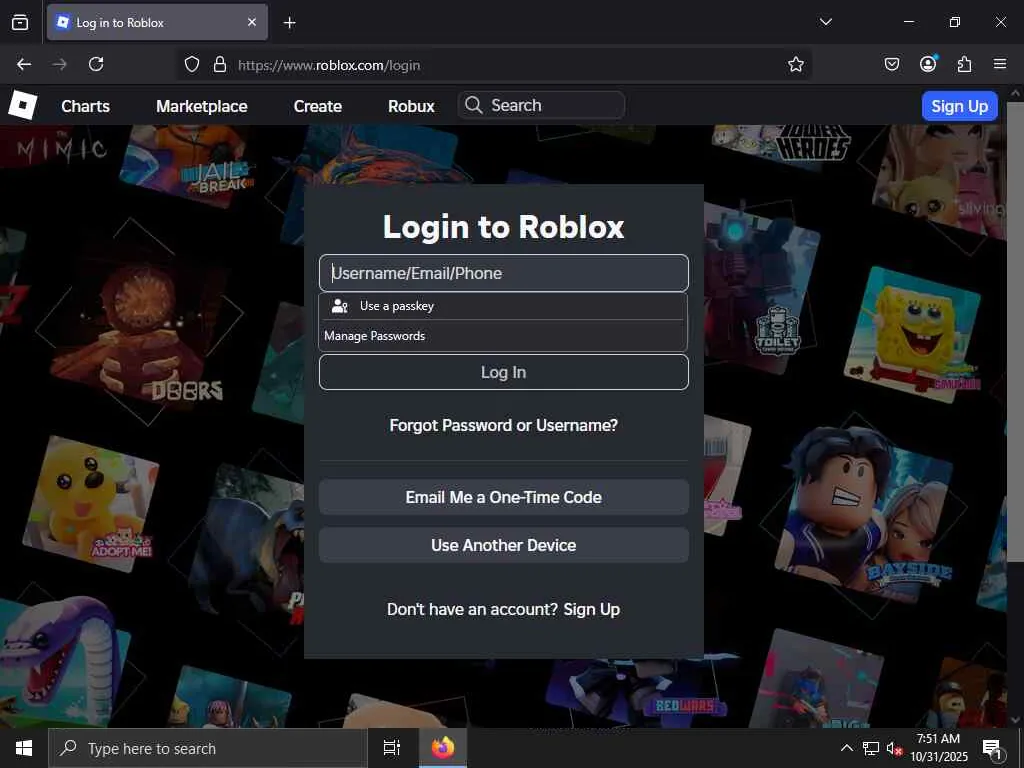Expand the list all tabs chevron
The height and width of the screenshot is (768, 1024).
click(x=825, y=22)
